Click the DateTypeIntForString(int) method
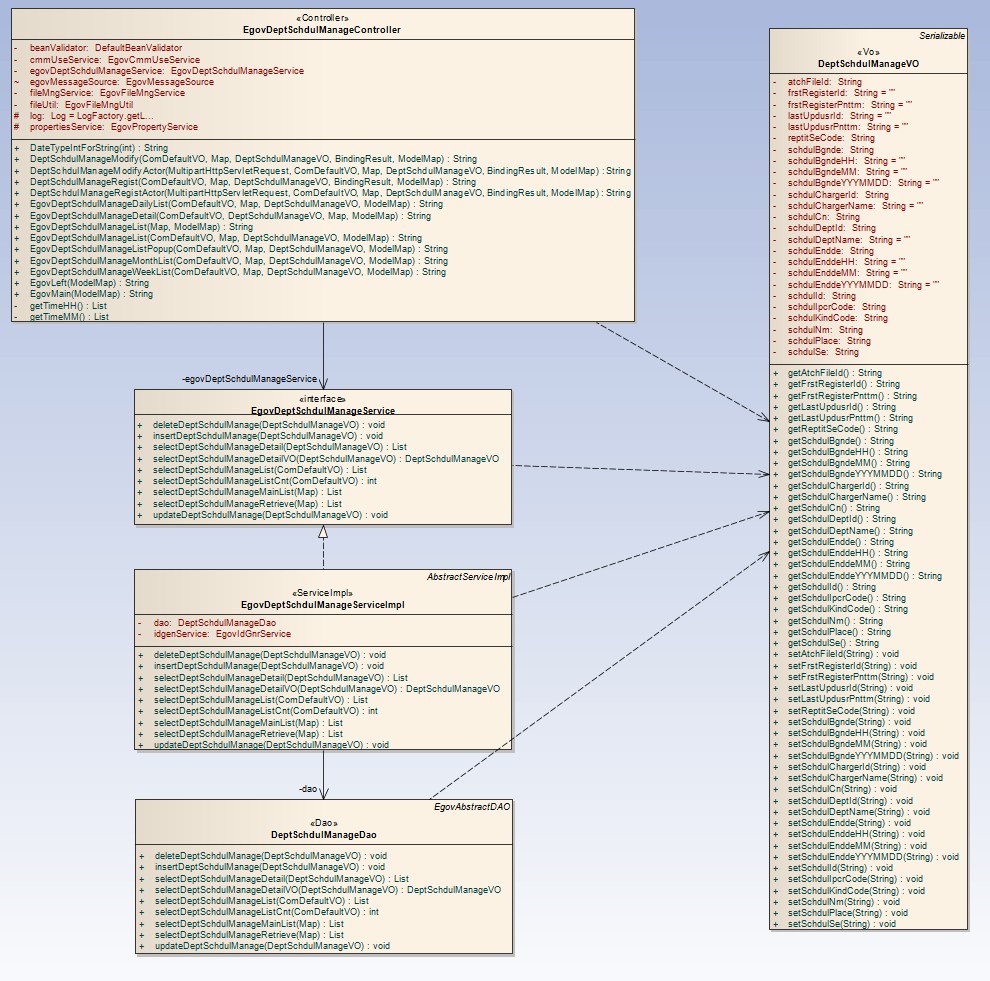Screen dimensions: 990x981 (99, 147)
